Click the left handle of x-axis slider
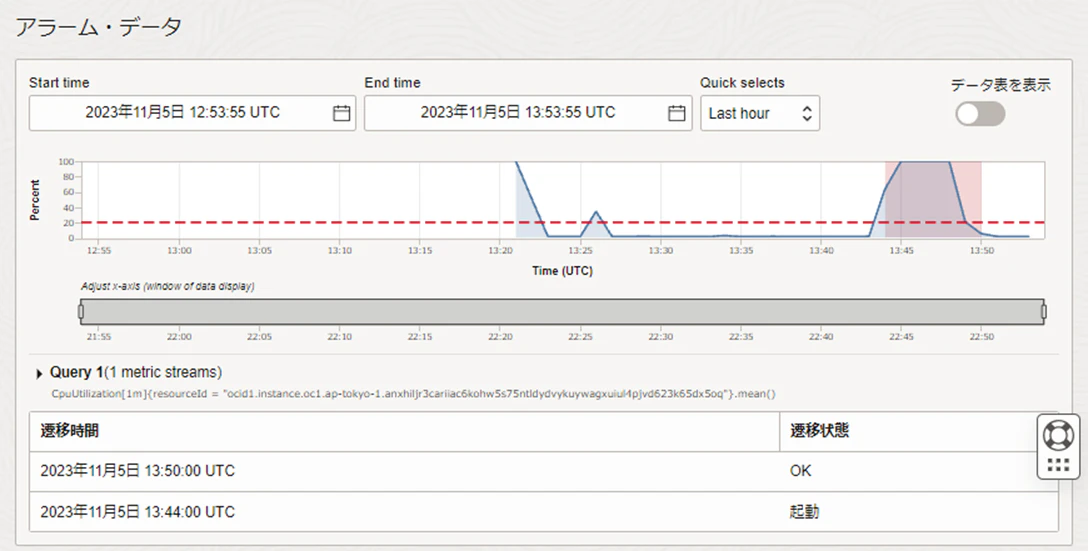The height and width of the screenshot is (551, 1088). pos(81,312)
